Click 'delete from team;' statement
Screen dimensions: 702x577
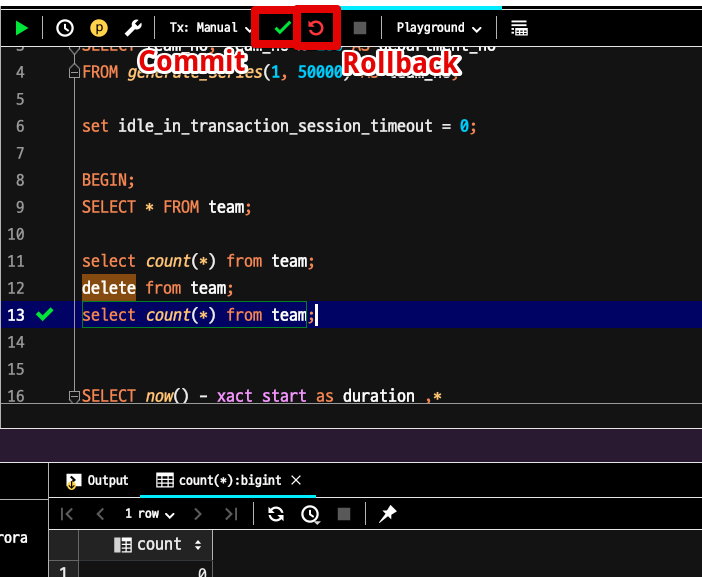[158, 288]
